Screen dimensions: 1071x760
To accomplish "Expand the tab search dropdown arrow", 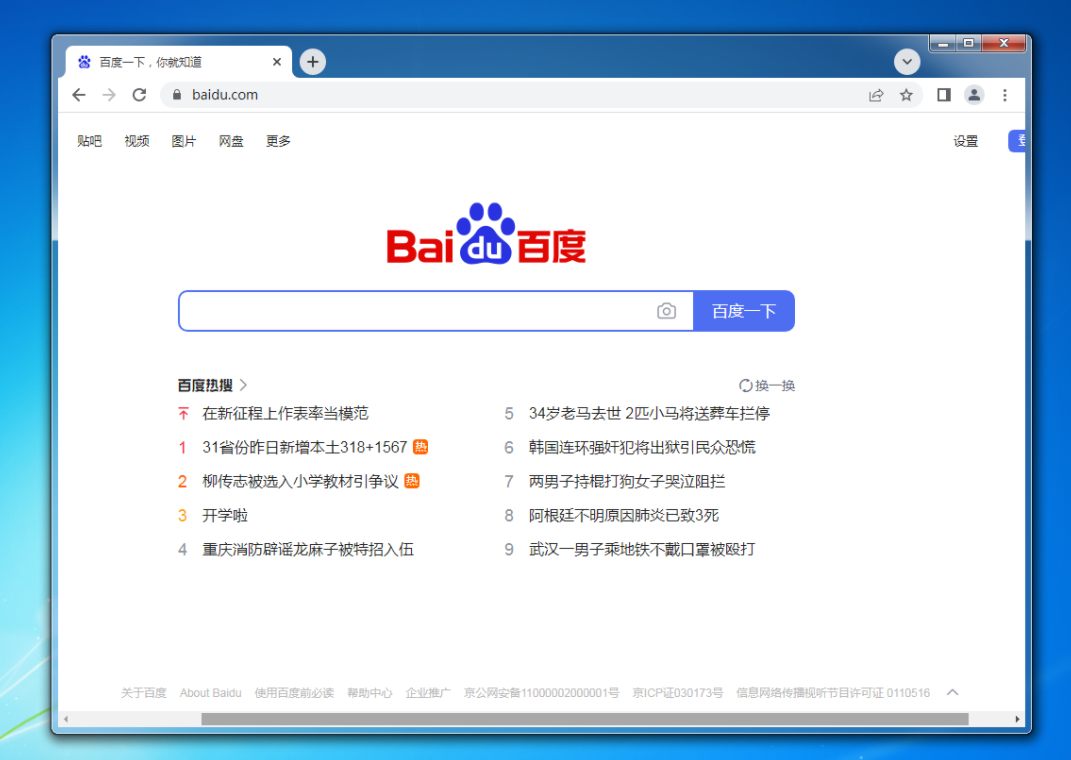I will pos(907,62).
